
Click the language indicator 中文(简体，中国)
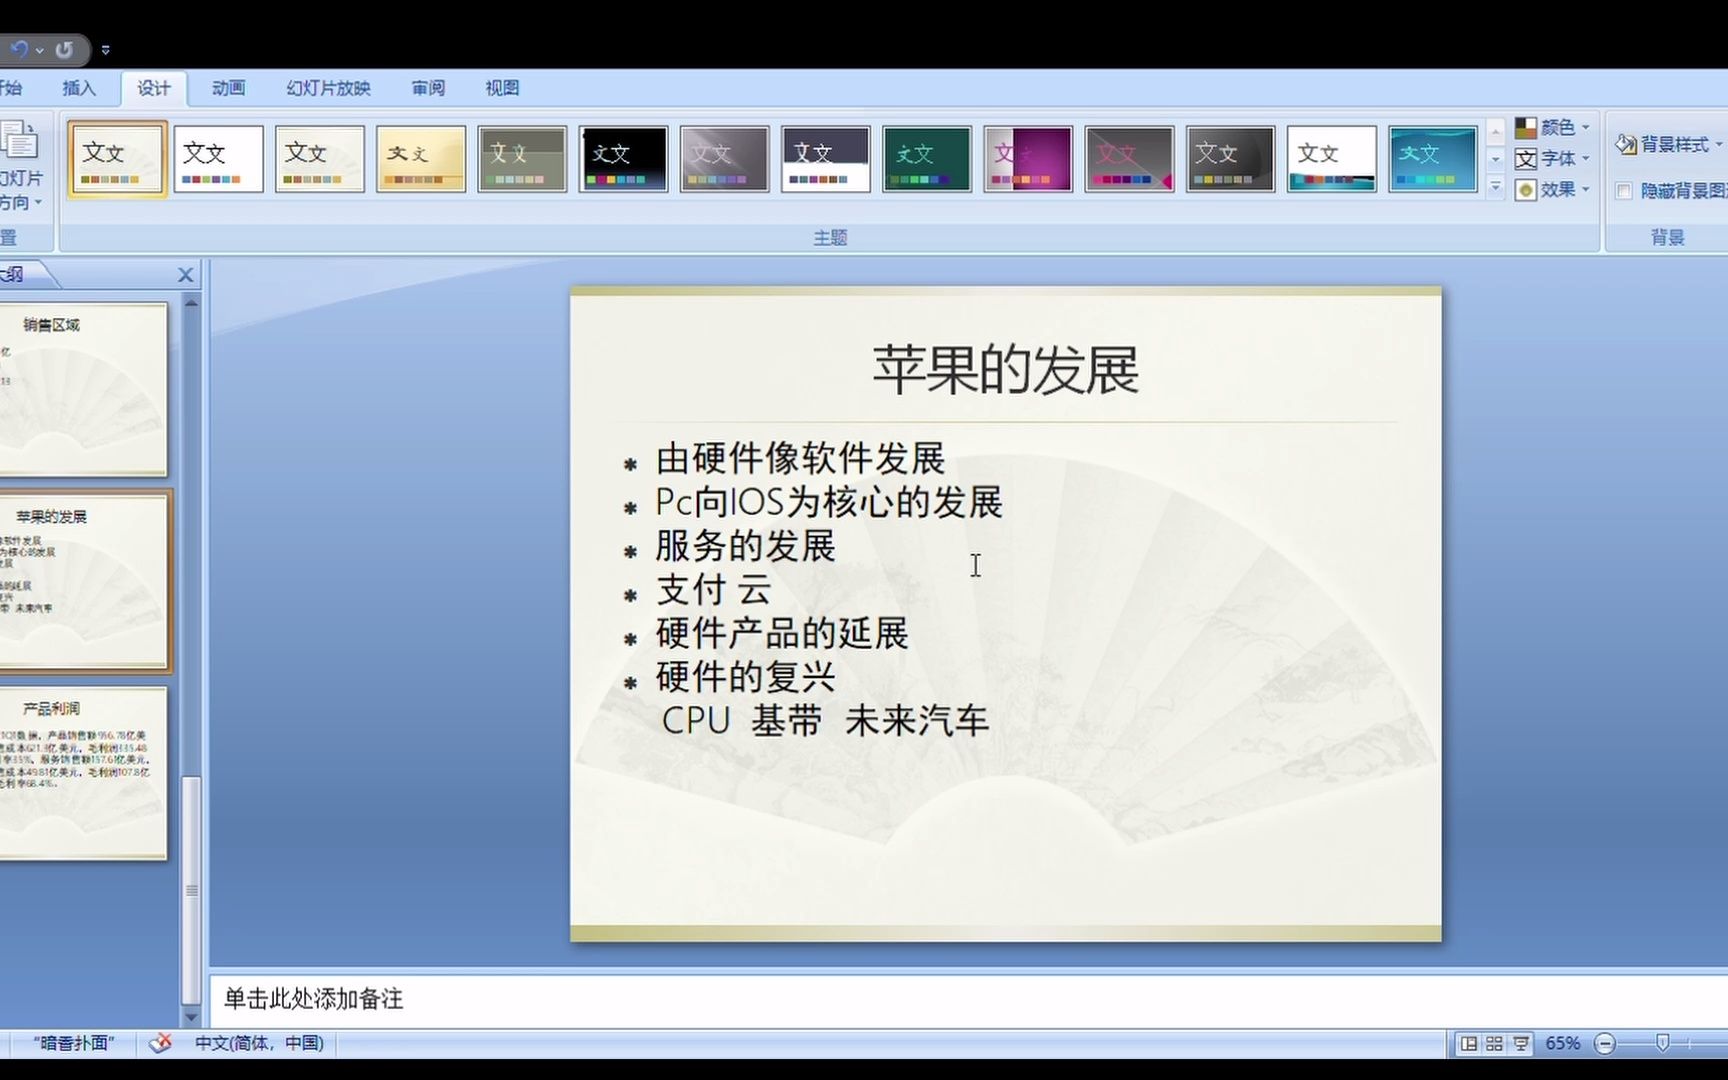pyautogui.click(x=259, y=1043)
